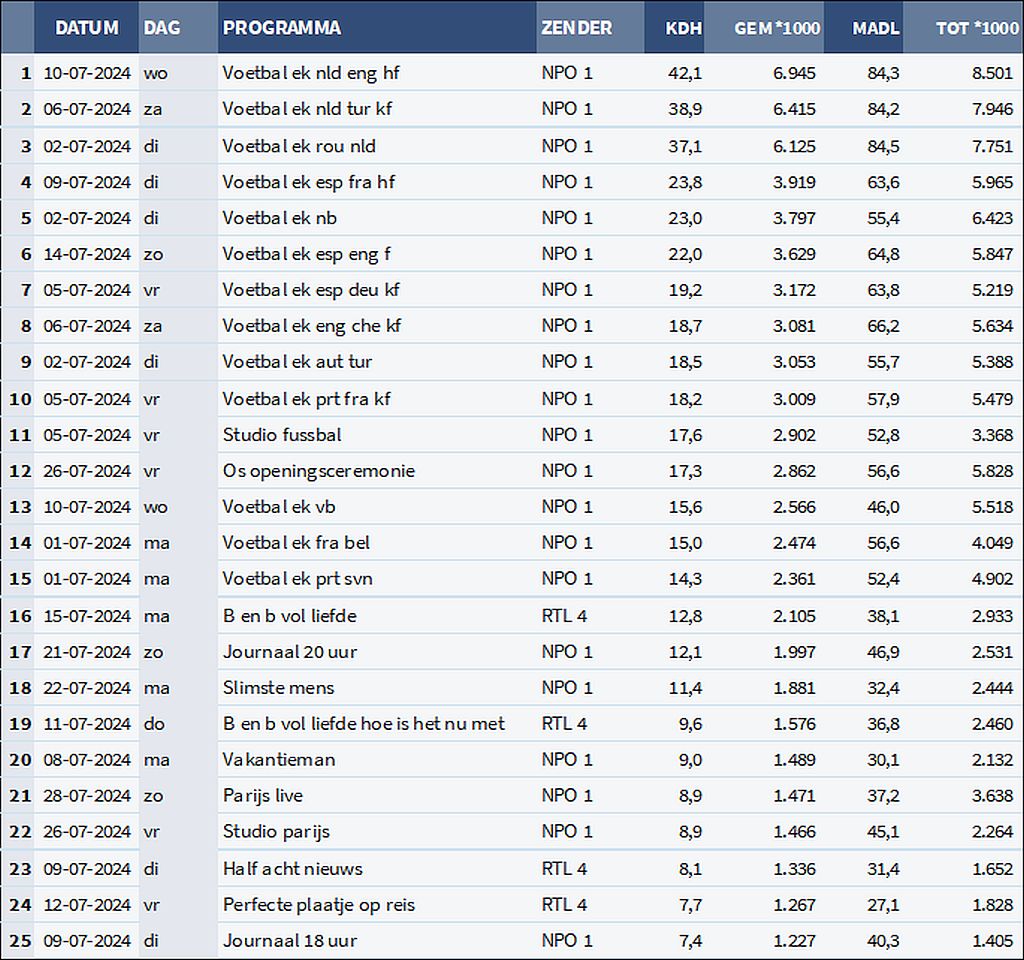Click TOT value 7.946
The height and width of the screenshot is (960, 1024).
point(992,109)
